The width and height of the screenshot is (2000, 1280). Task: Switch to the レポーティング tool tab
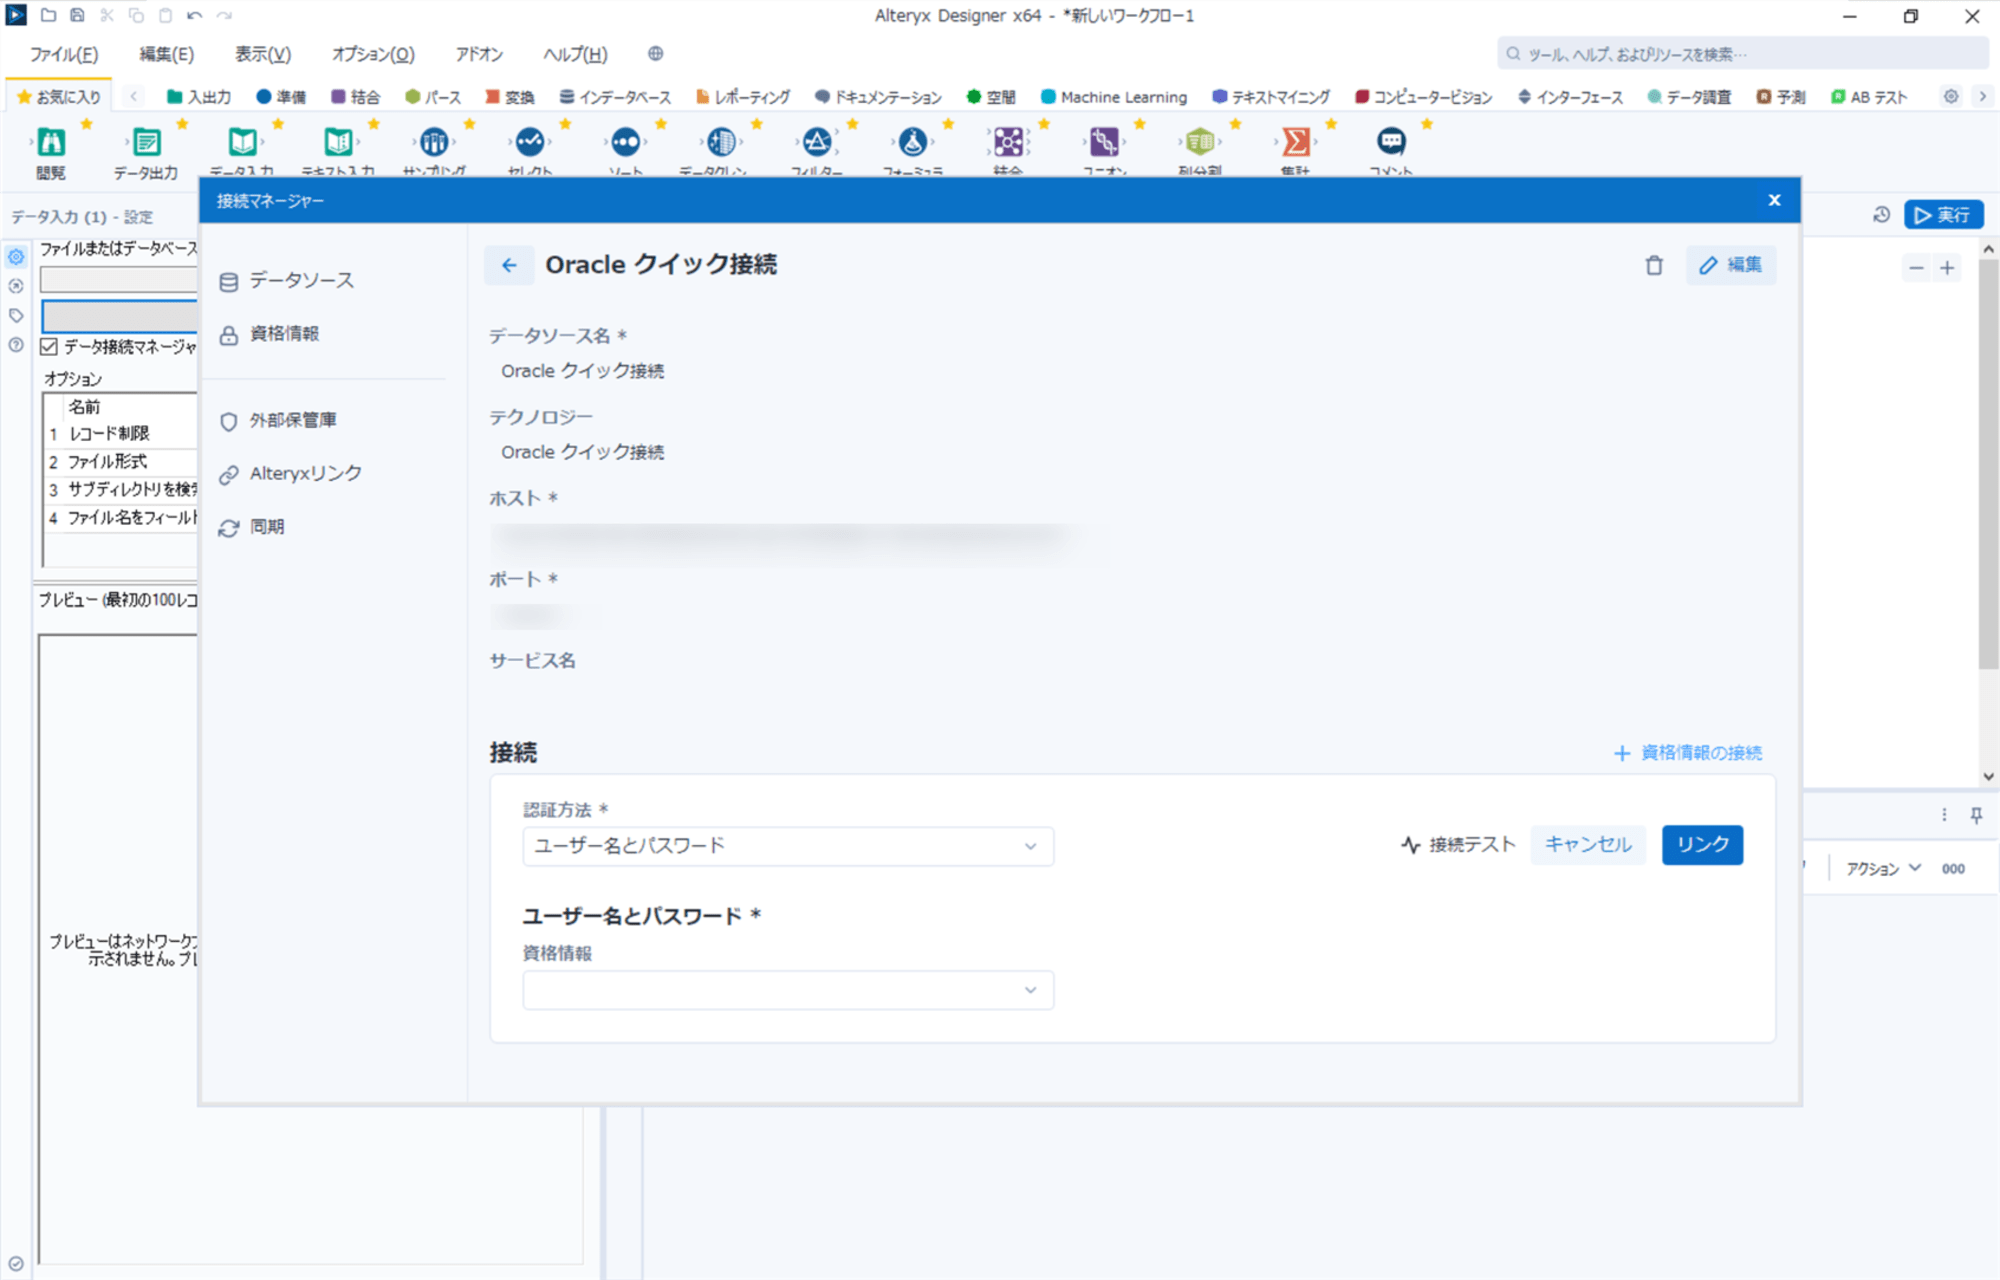pos(743,96)
